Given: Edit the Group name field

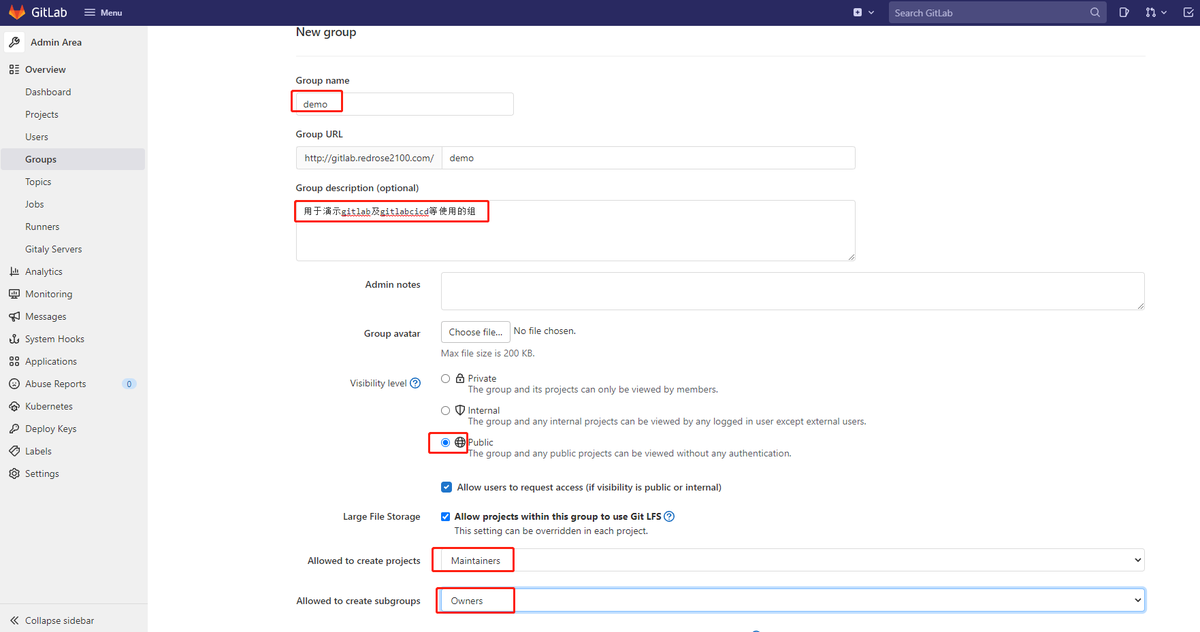Looking at the screenshot, I should [x=405, y=104].
